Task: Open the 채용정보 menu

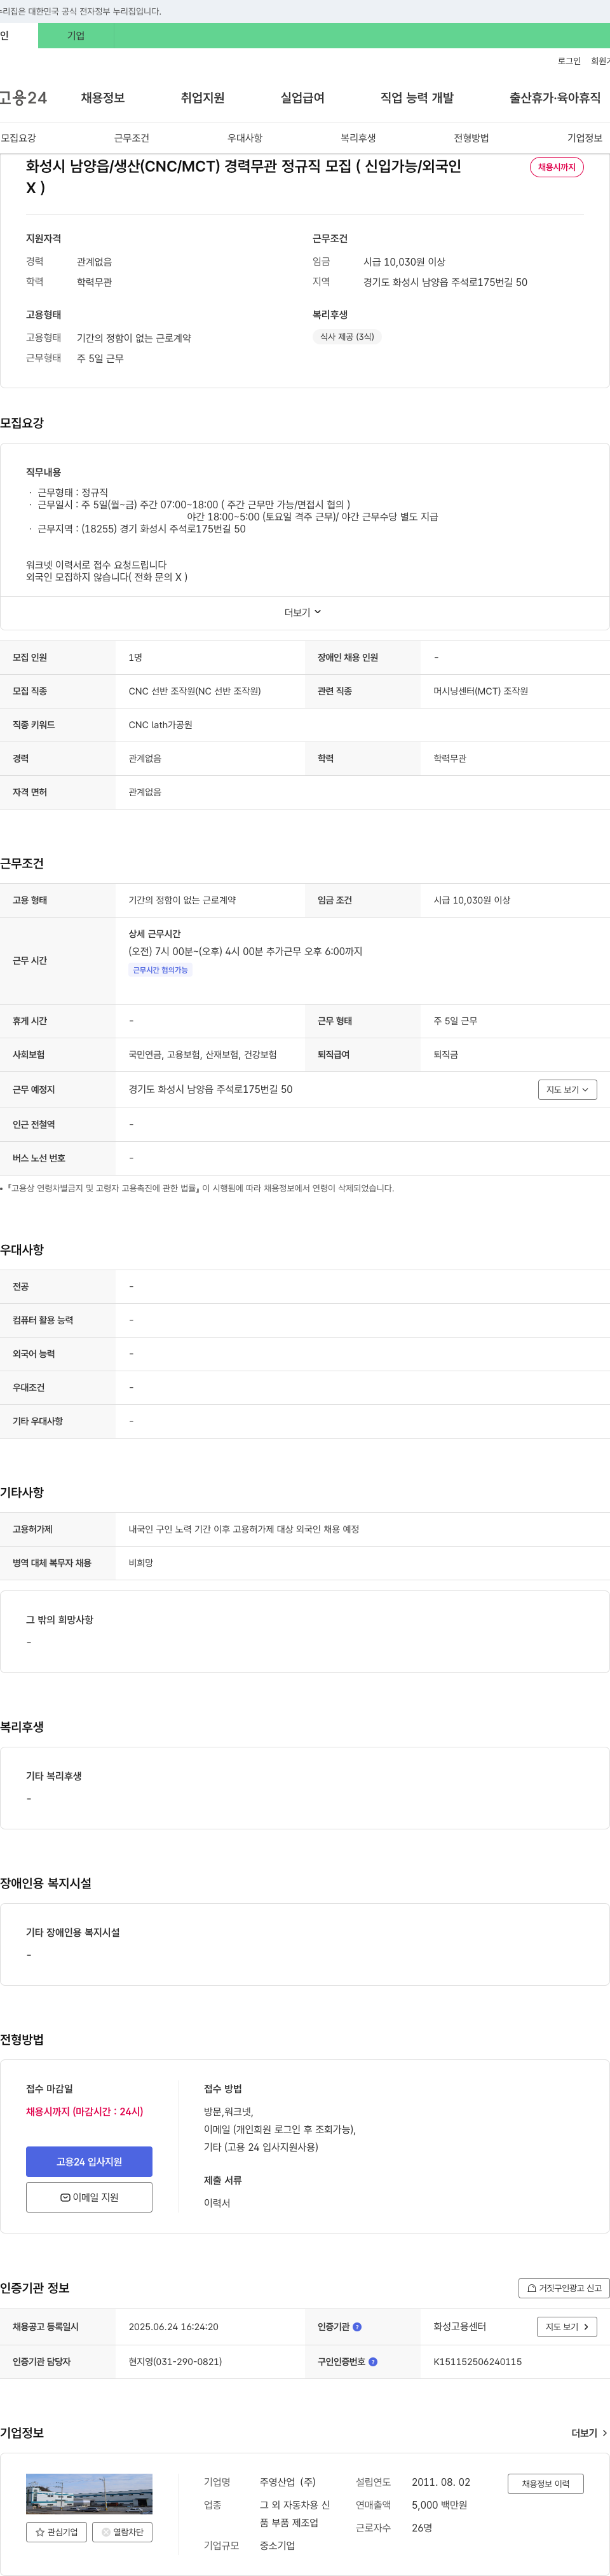Action: tap(103, 98)
